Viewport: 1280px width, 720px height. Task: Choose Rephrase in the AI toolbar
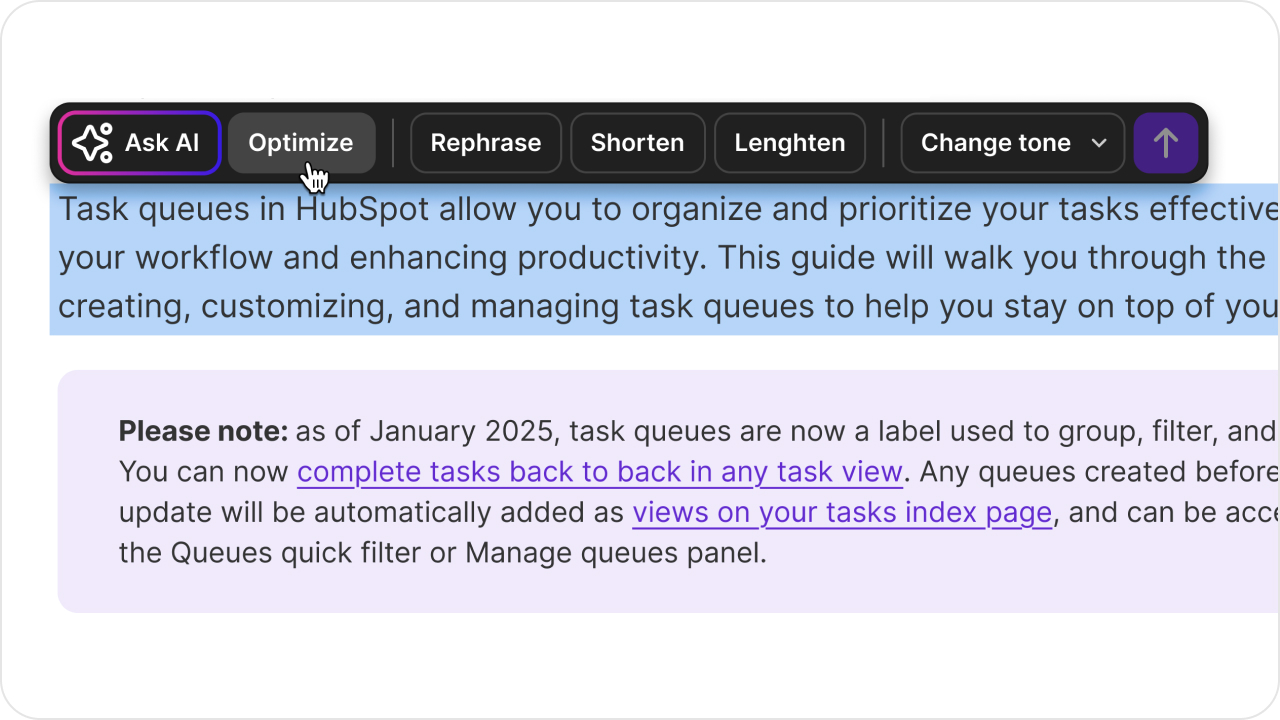486,143
